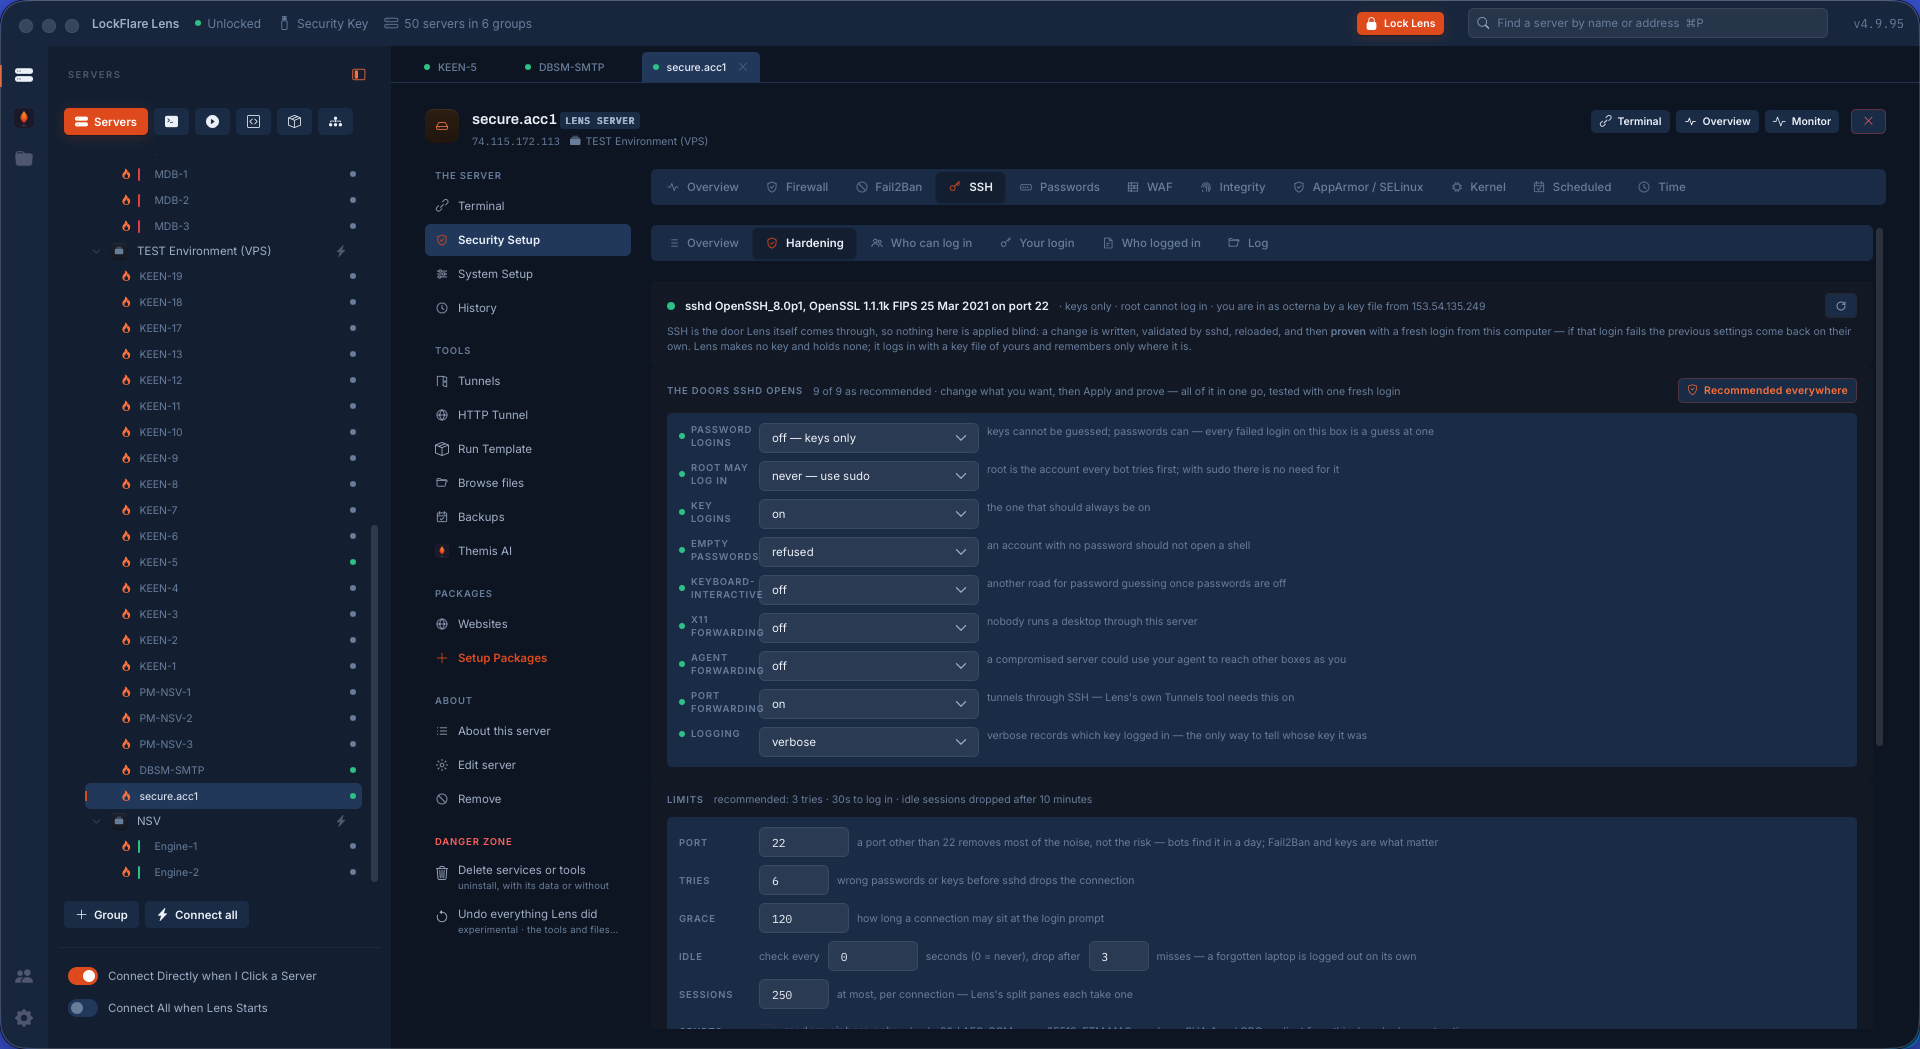
Task: Open the Terminal button in the header
Action: [1630, 121]
